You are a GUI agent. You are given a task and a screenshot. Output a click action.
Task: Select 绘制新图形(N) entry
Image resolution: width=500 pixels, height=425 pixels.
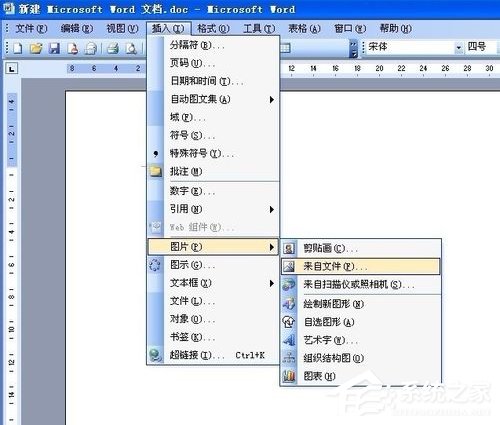[x=361, y=304]
